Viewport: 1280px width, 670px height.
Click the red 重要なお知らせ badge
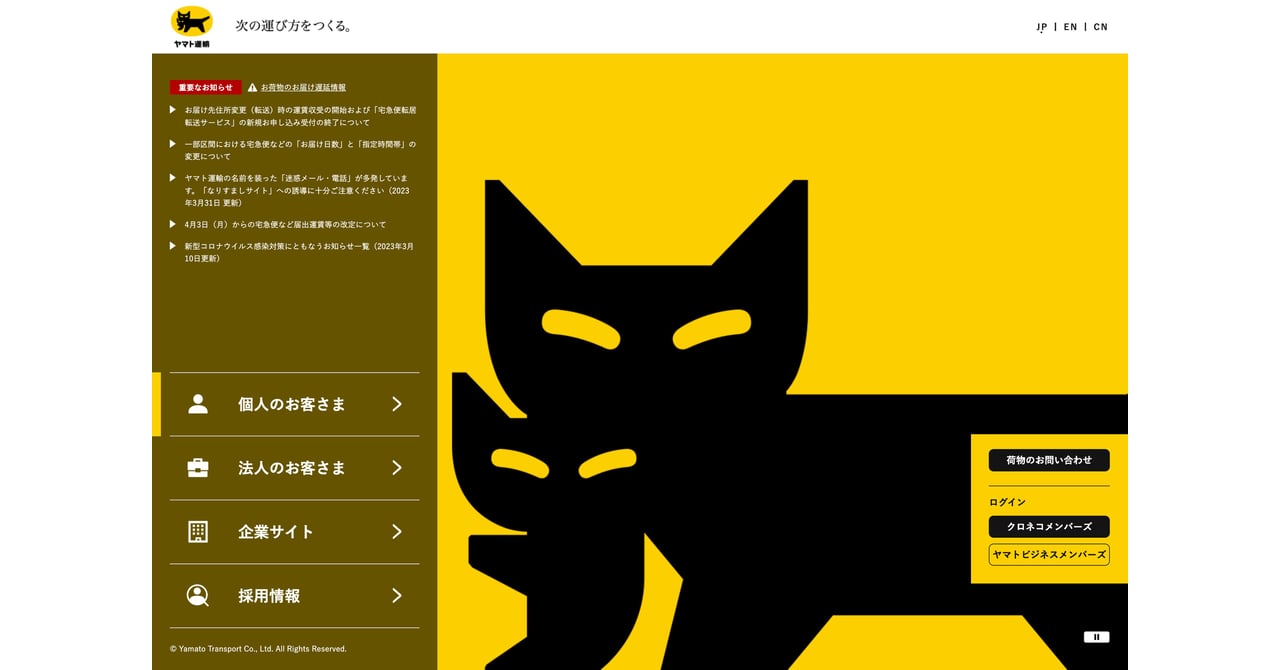[x=206, y=87]
